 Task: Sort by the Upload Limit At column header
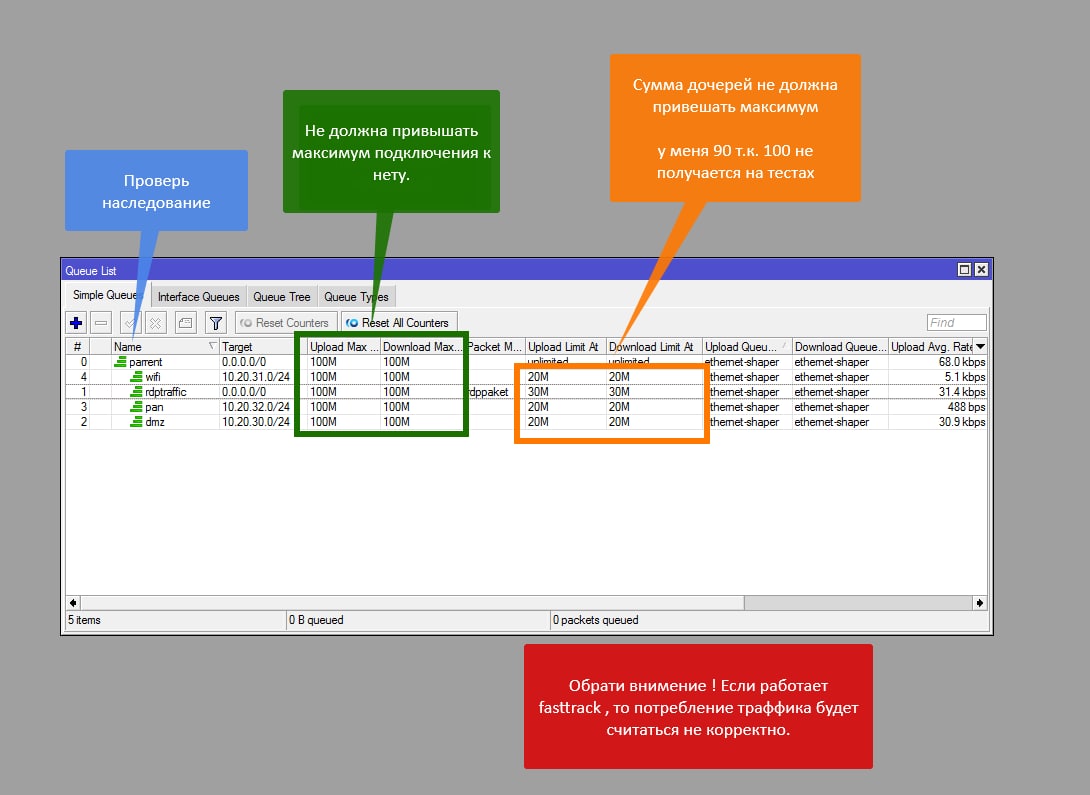click(x=565, y=346)
